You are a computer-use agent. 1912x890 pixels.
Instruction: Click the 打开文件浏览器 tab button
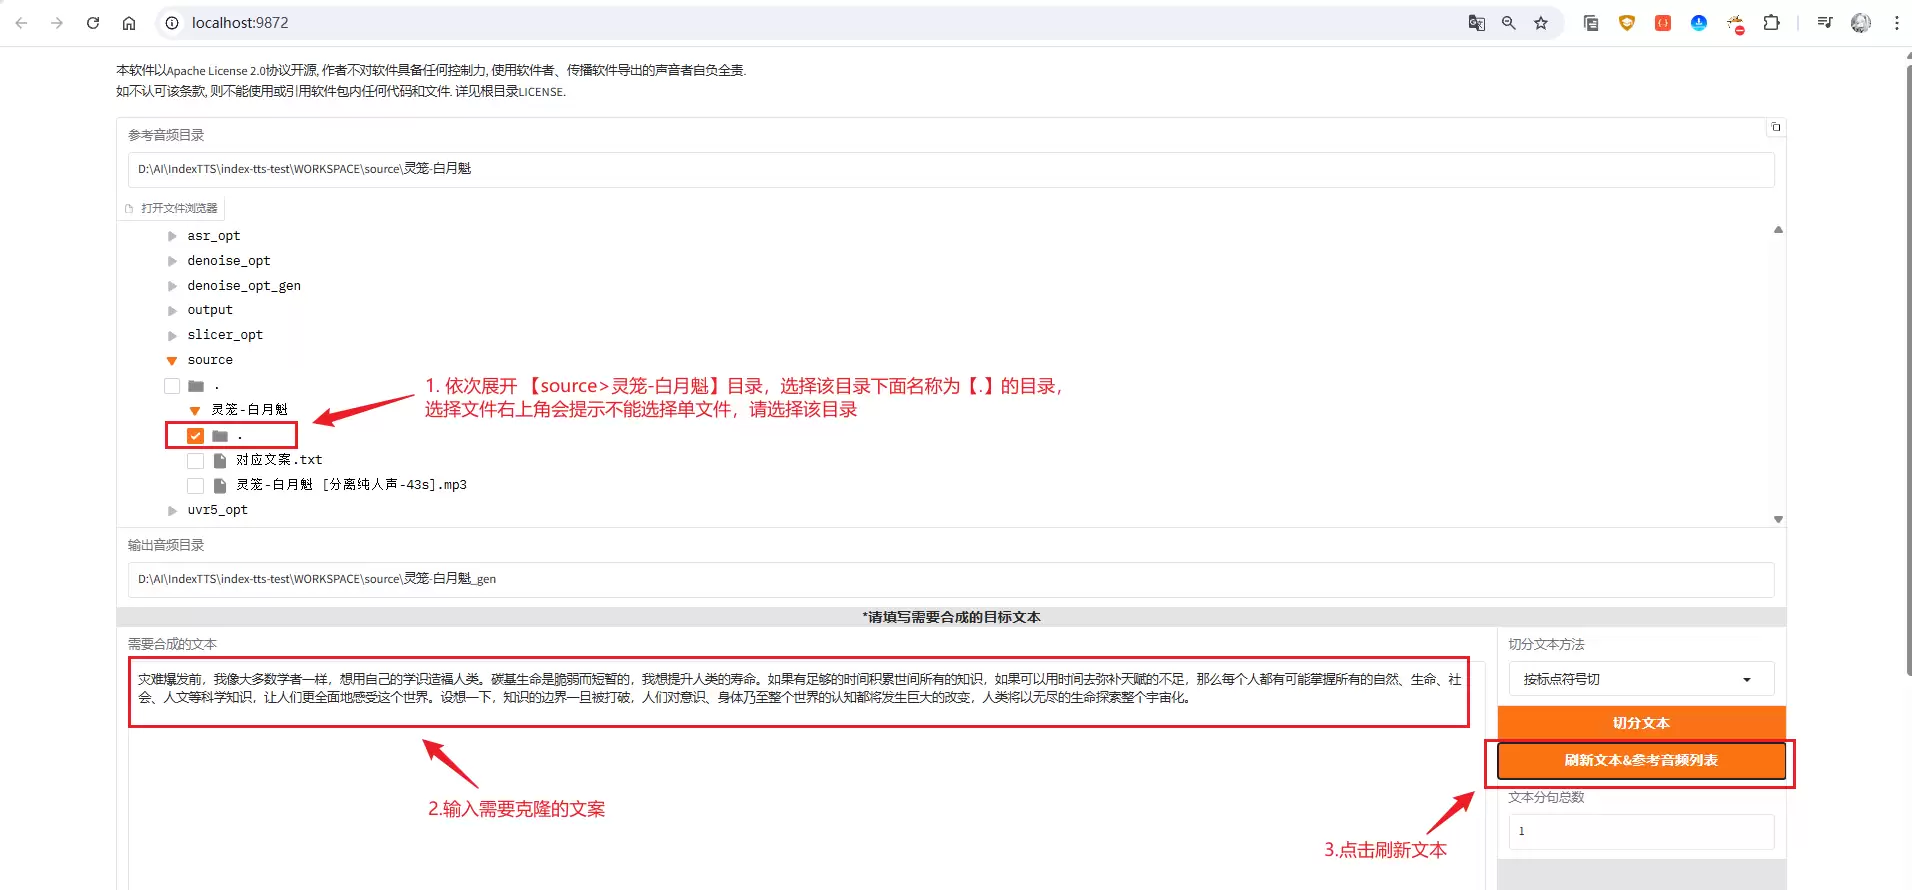pyautogui.click(x=171, y=208)
